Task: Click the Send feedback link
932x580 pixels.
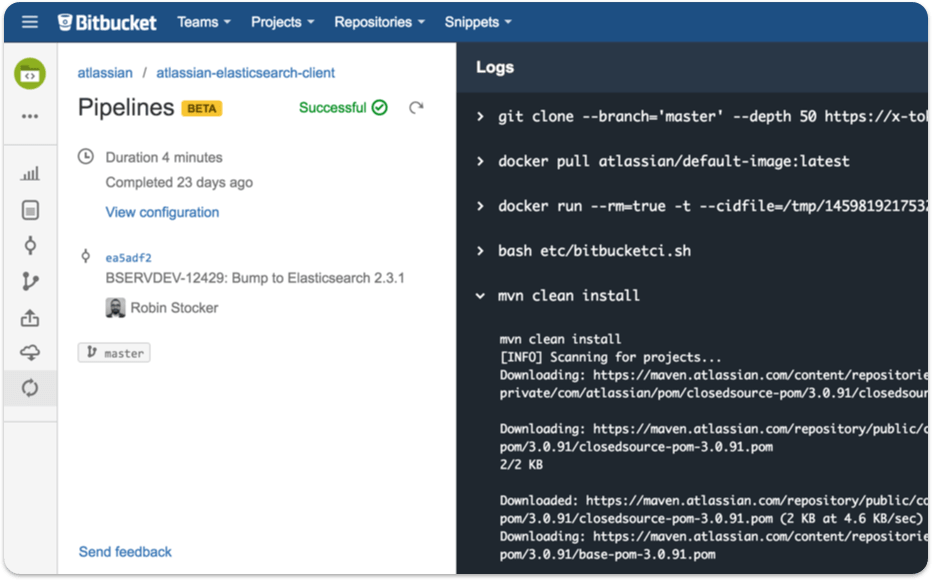Action: pyautogui.click(x=124, y=551)
